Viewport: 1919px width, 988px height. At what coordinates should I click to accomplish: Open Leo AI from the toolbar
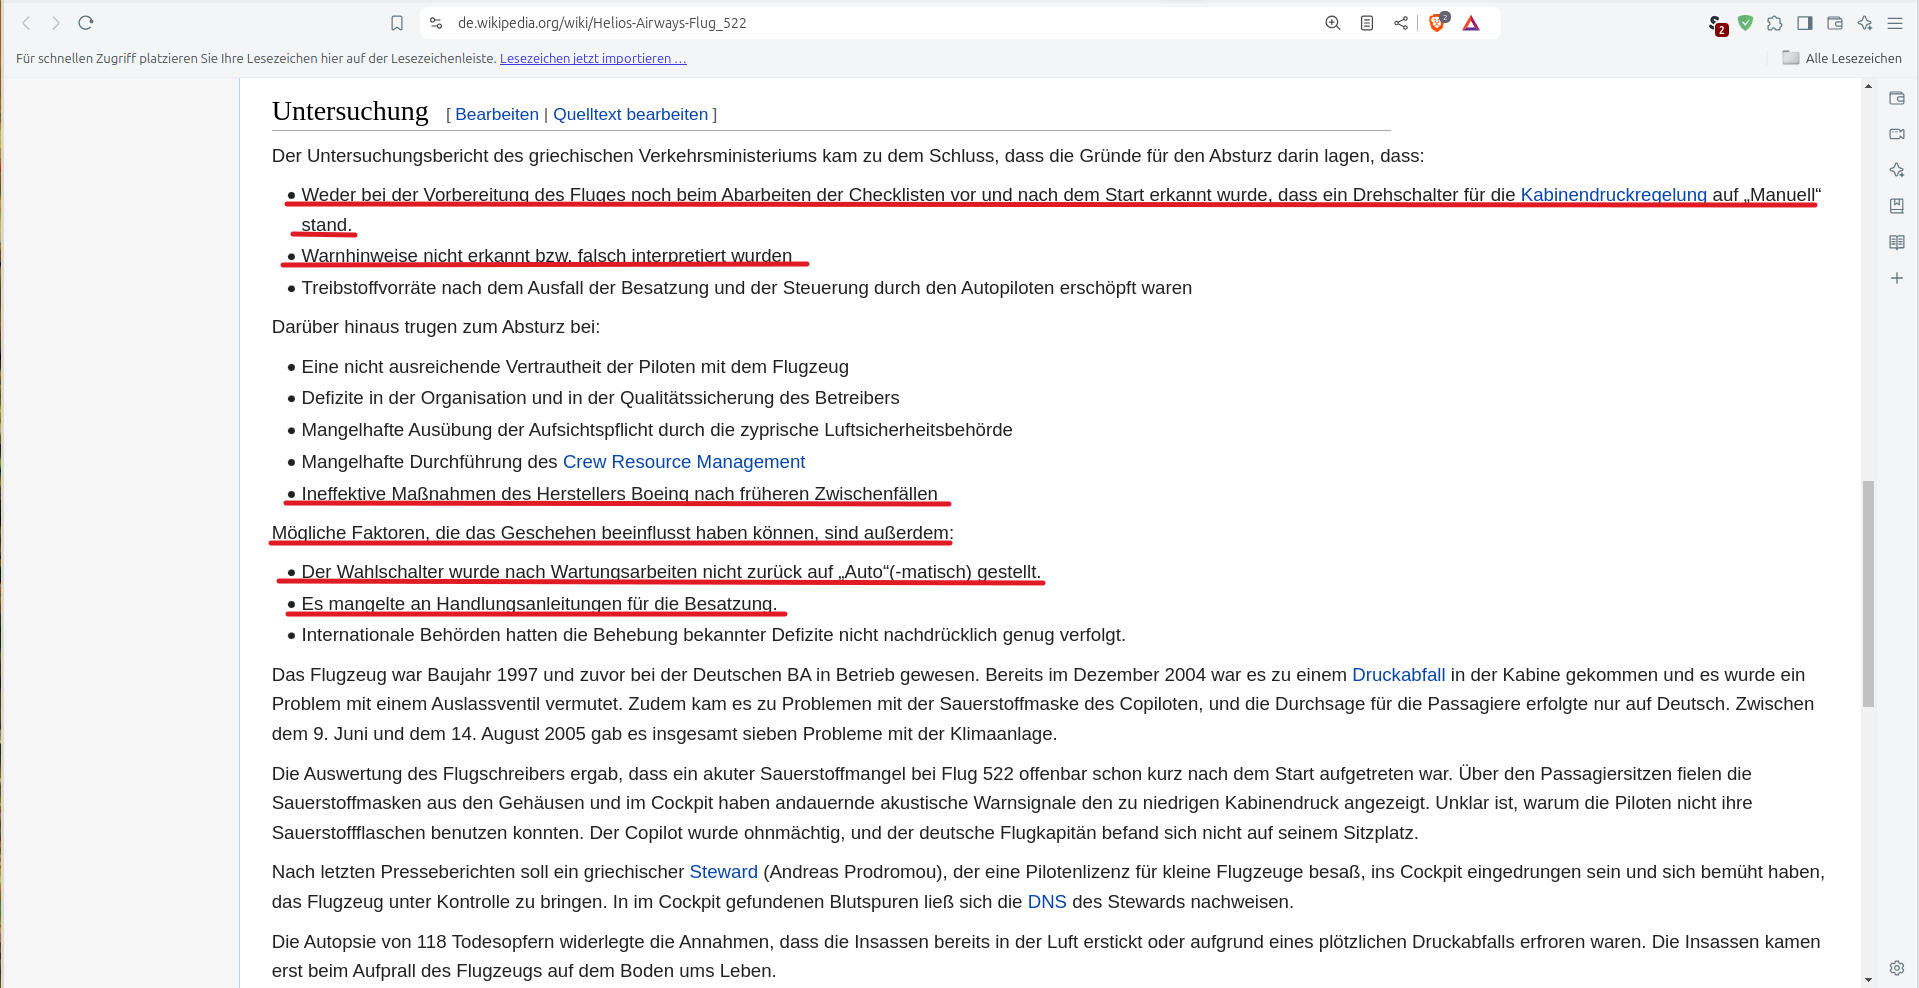pos(1865,23)
